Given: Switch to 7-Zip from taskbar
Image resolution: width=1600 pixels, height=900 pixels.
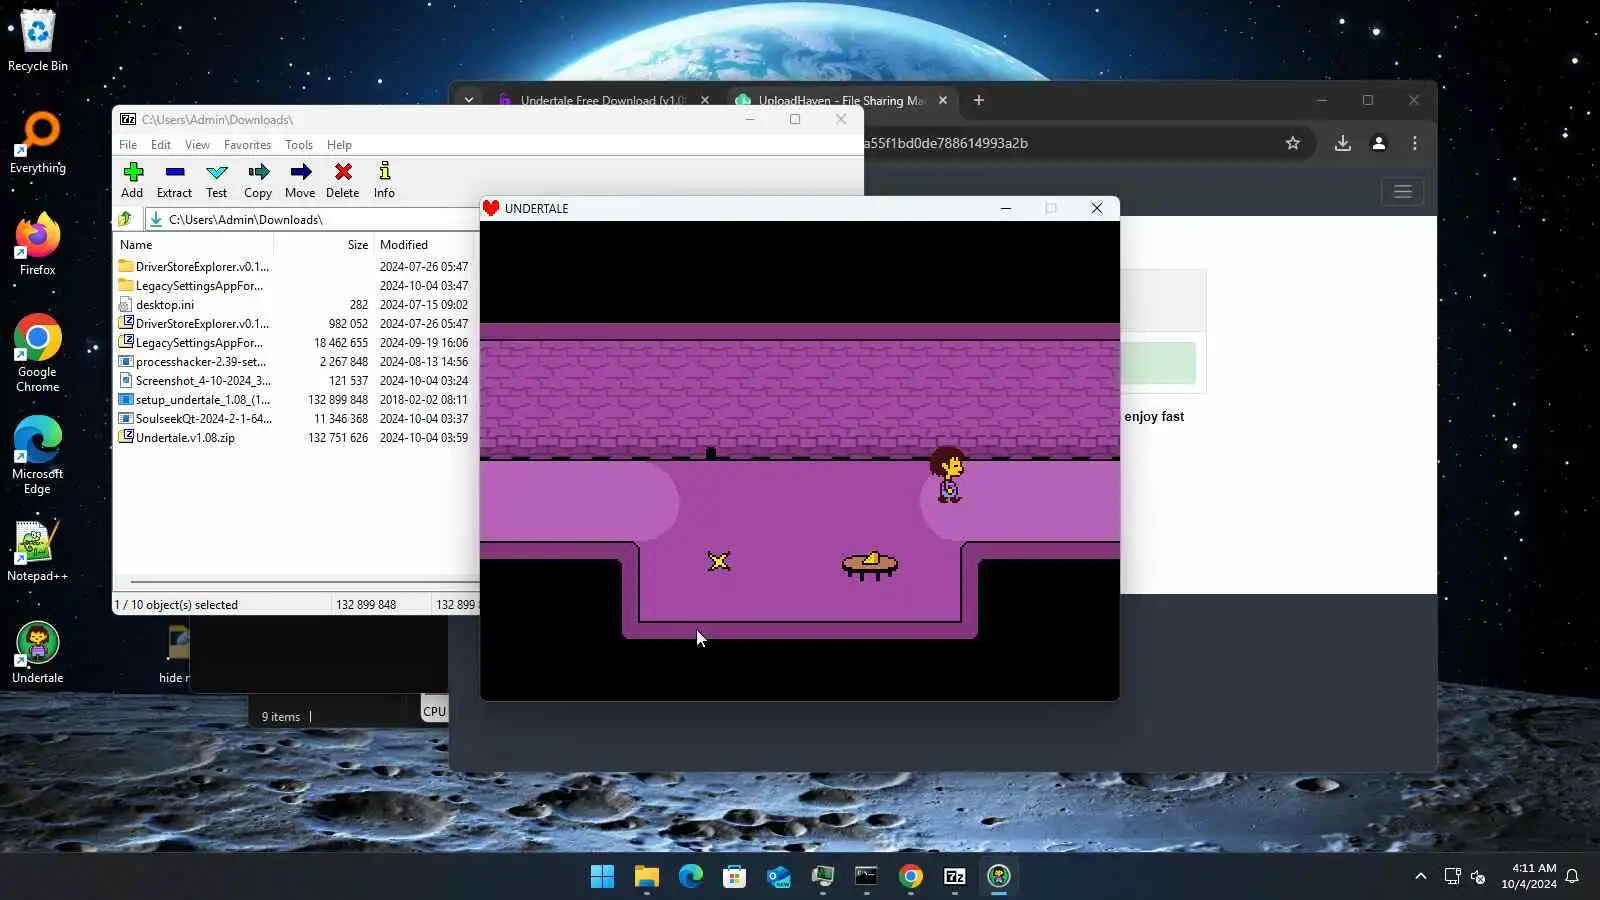Looking at the screenshot, I should coord(955,877).
